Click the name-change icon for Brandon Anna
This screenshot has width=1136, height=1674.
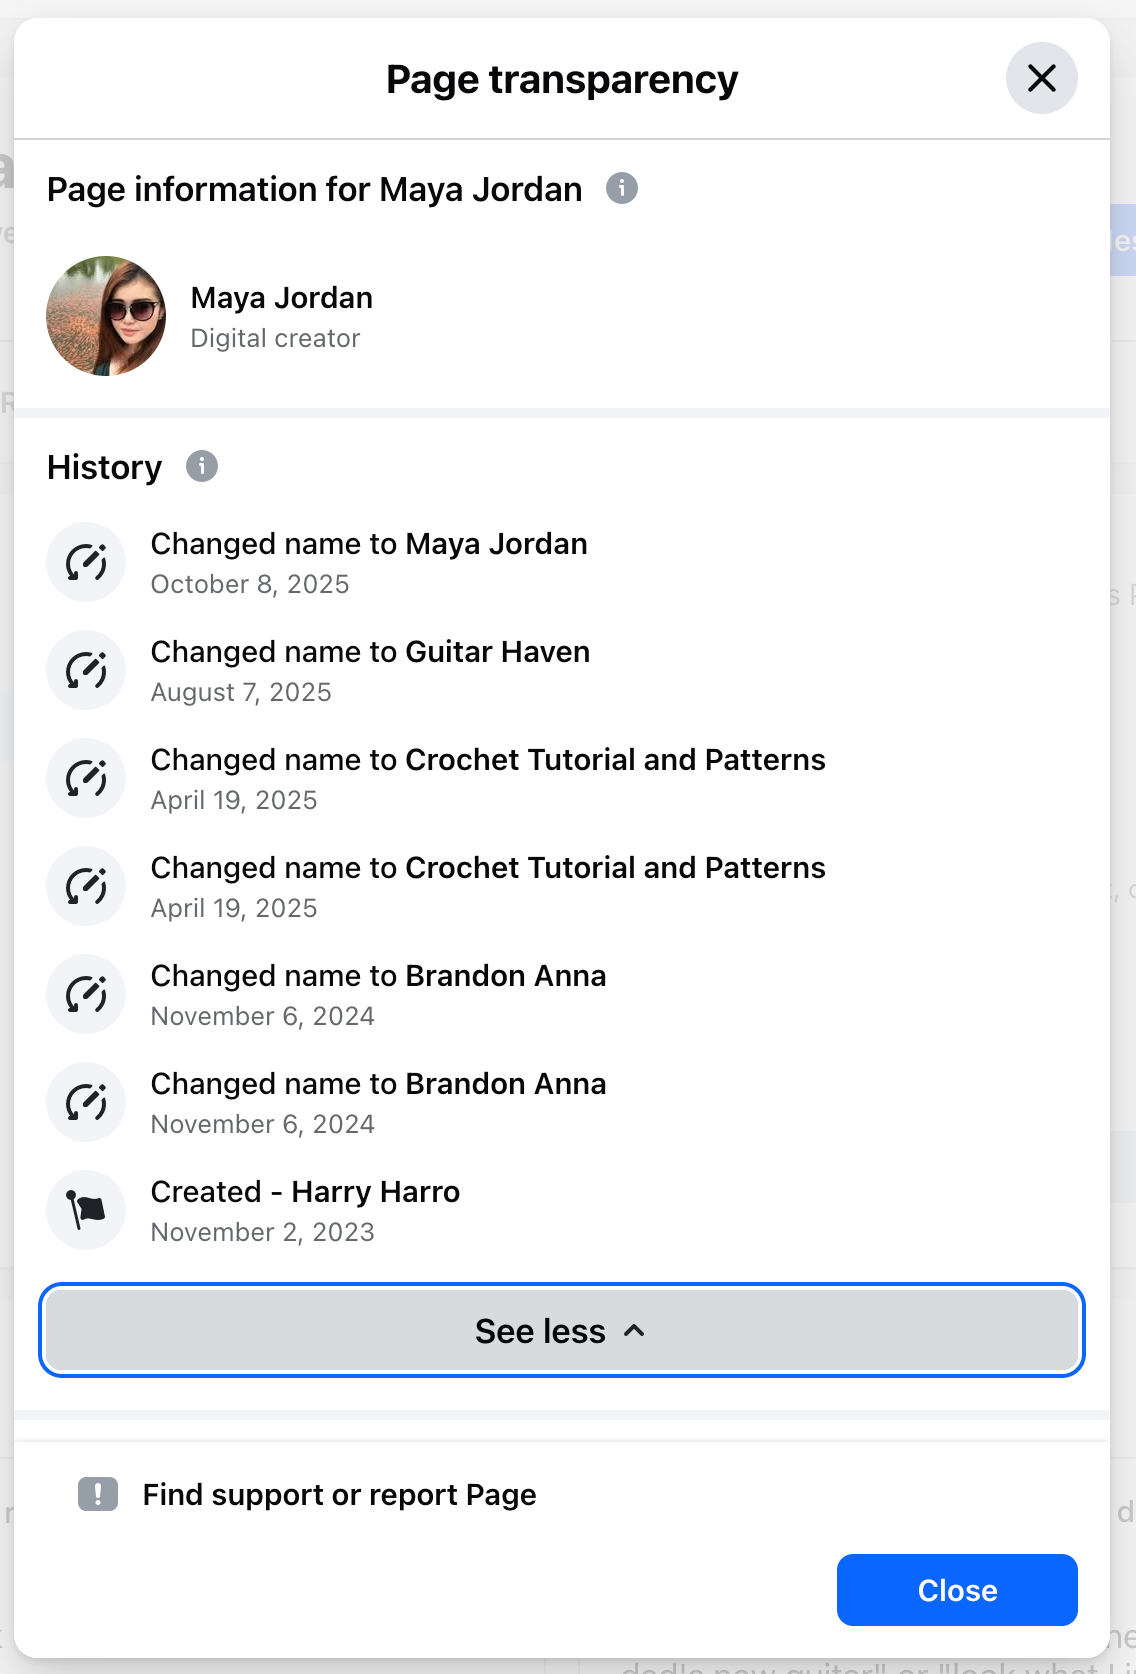coord(85,994)
